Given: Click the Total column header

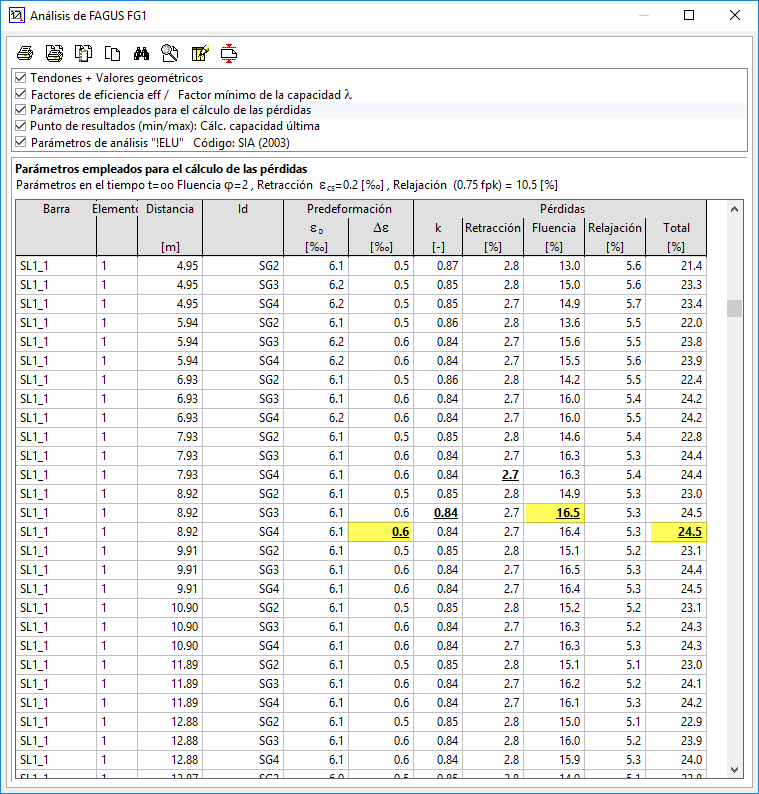Looking at the screenshot, I should 676,237.
